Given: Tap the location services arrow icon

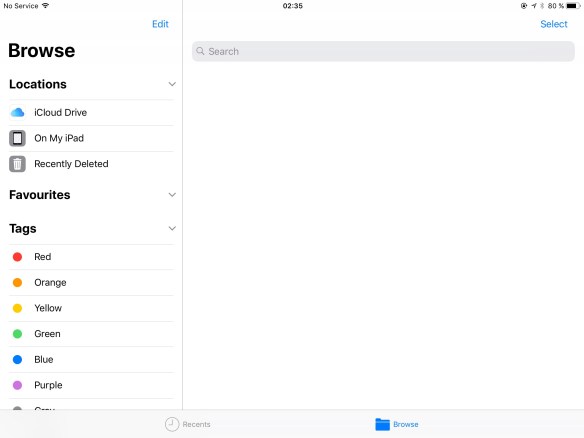Looking at the screenshot, I should 534,6.
